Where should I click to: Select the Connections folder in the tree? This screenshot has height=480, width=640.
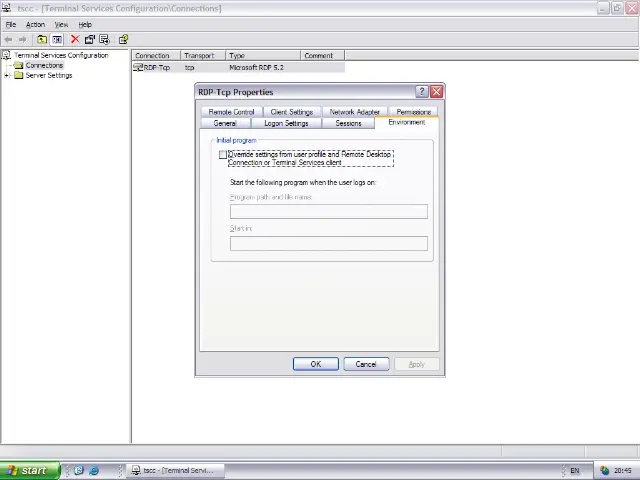(44, 65)
